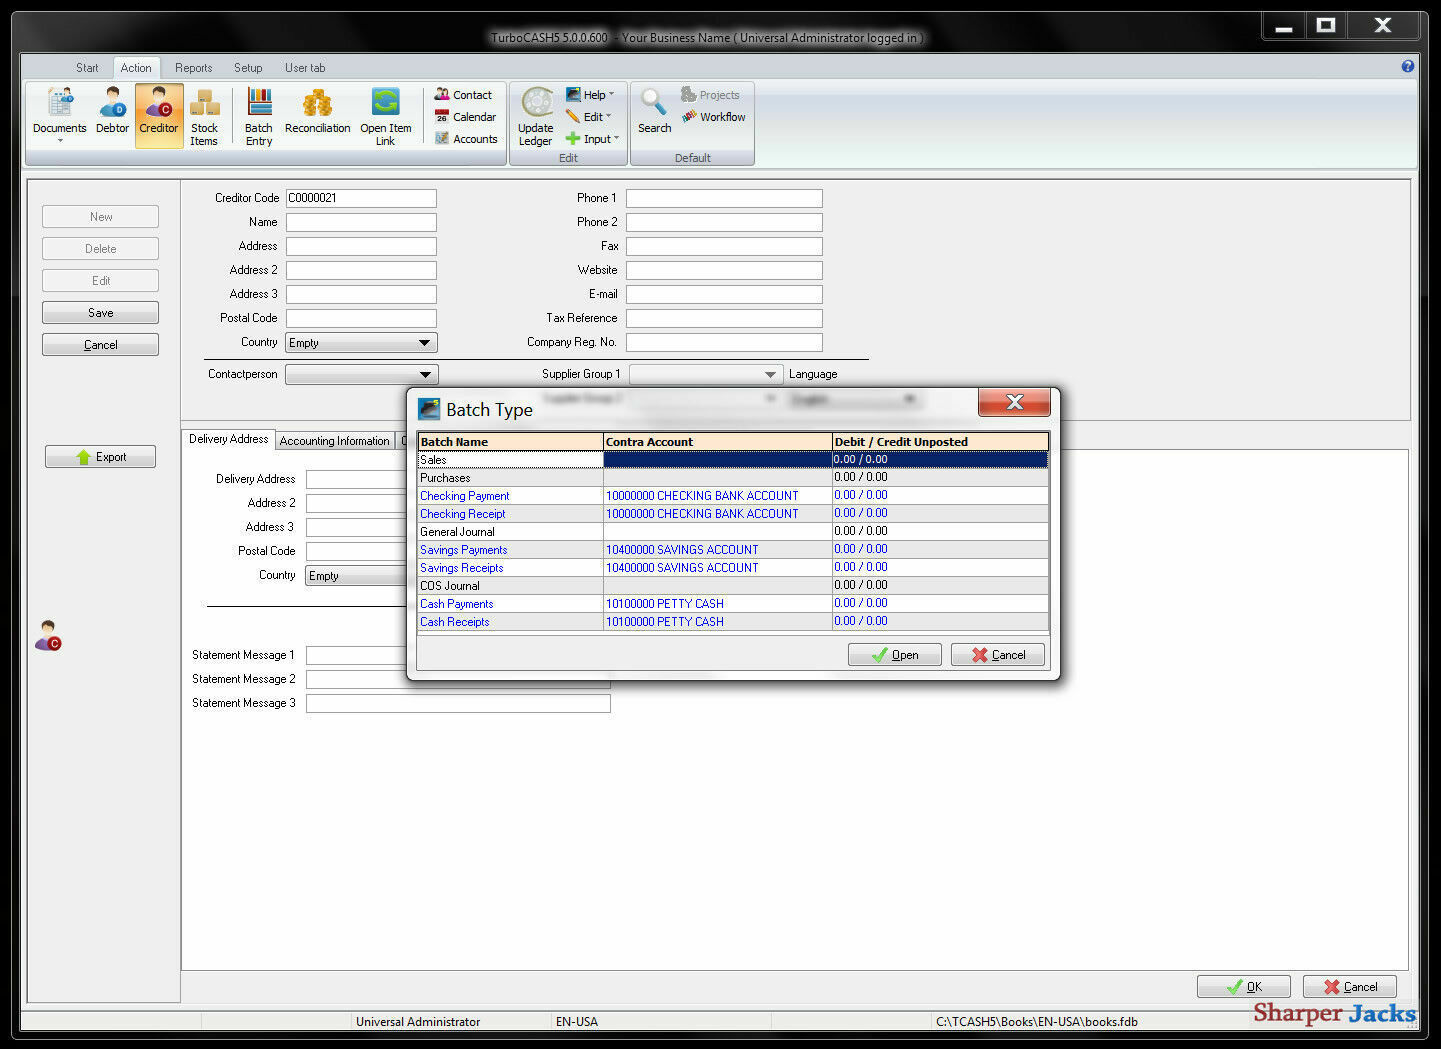Image resolution: width=1441 pixels, height=1049 pixels.
Task: Click the Creditor Code field
Action: pos(361,198)
